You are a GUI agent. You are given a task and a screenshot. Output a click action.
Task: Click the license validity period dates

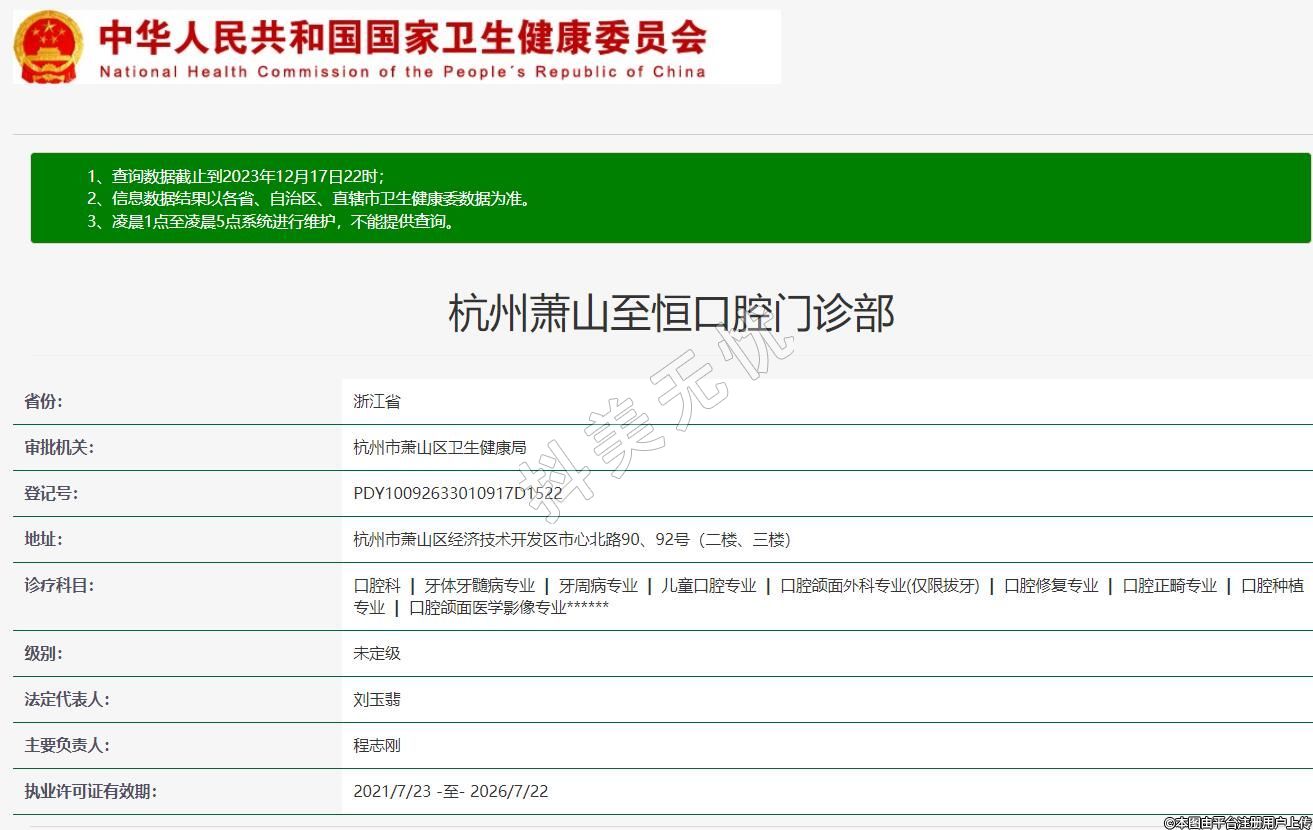tap(450, 791)
